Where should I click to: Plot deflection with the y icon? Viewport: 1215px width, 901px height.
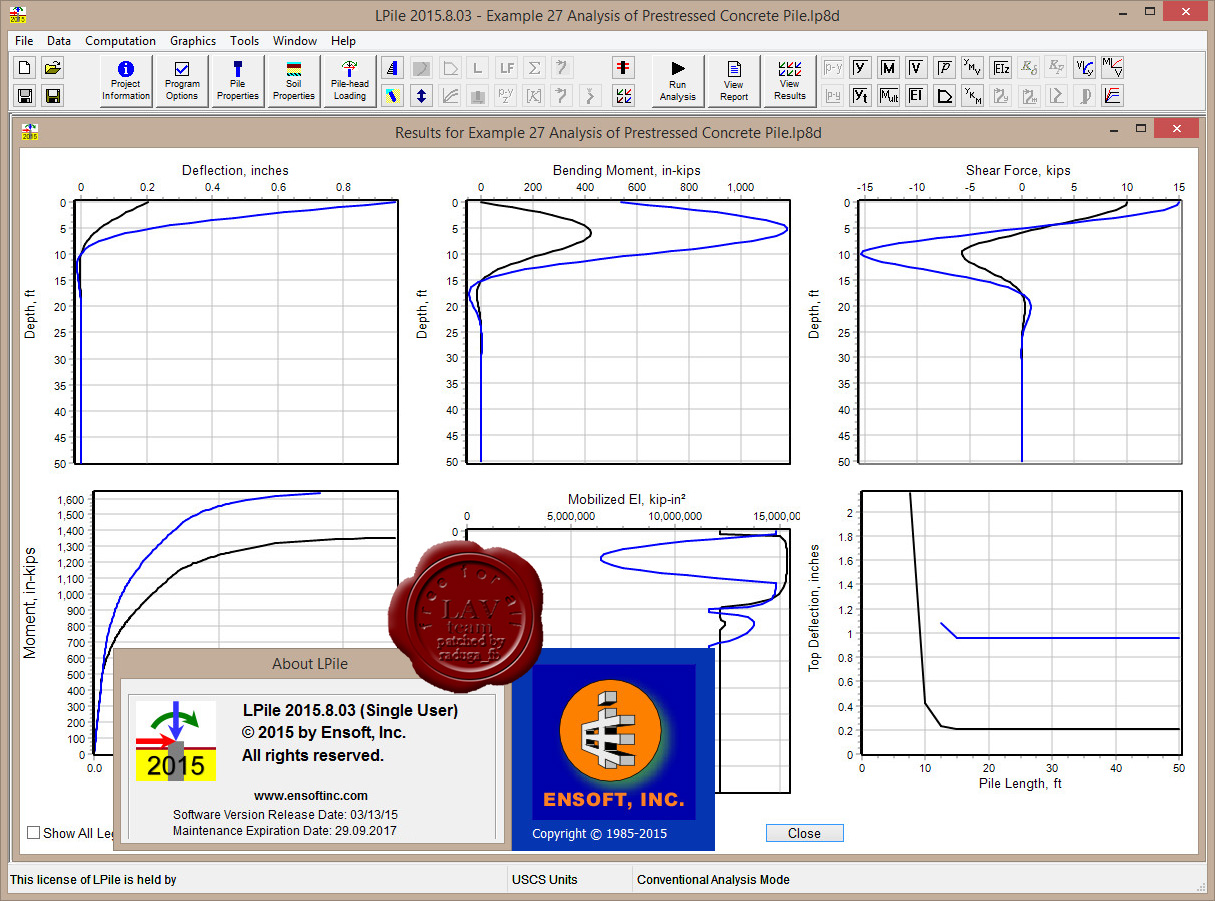860,68
